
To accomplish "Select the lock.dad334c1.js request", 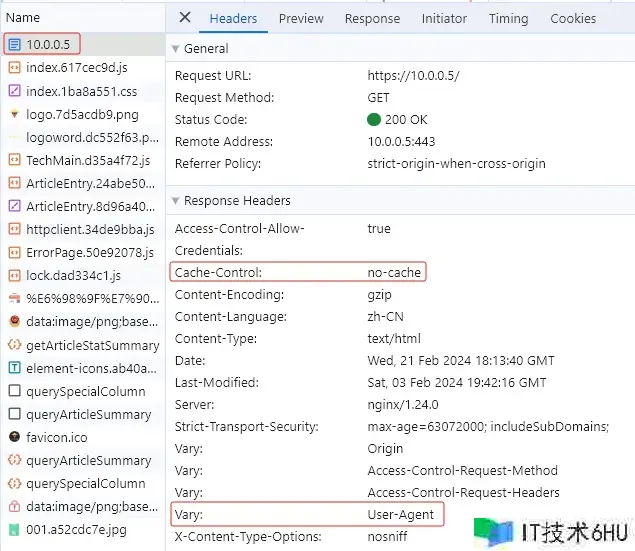I will pyautogui.click(x=73, y=275).
